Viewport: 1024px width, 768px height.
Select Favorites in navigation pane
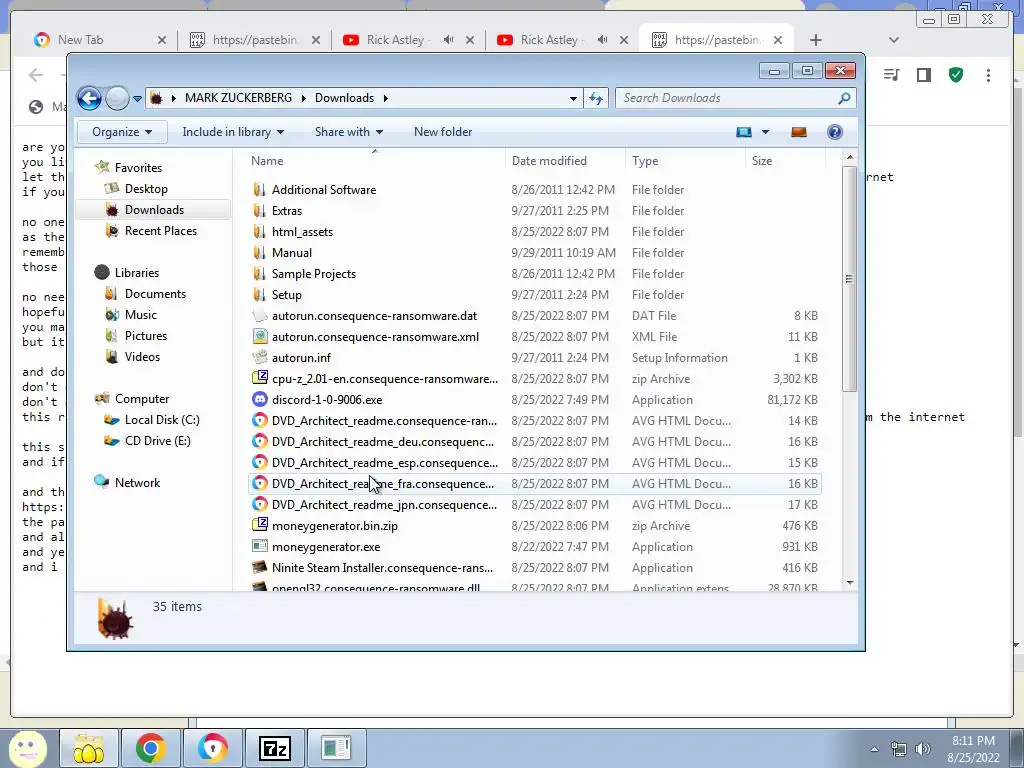coord(138,168)
